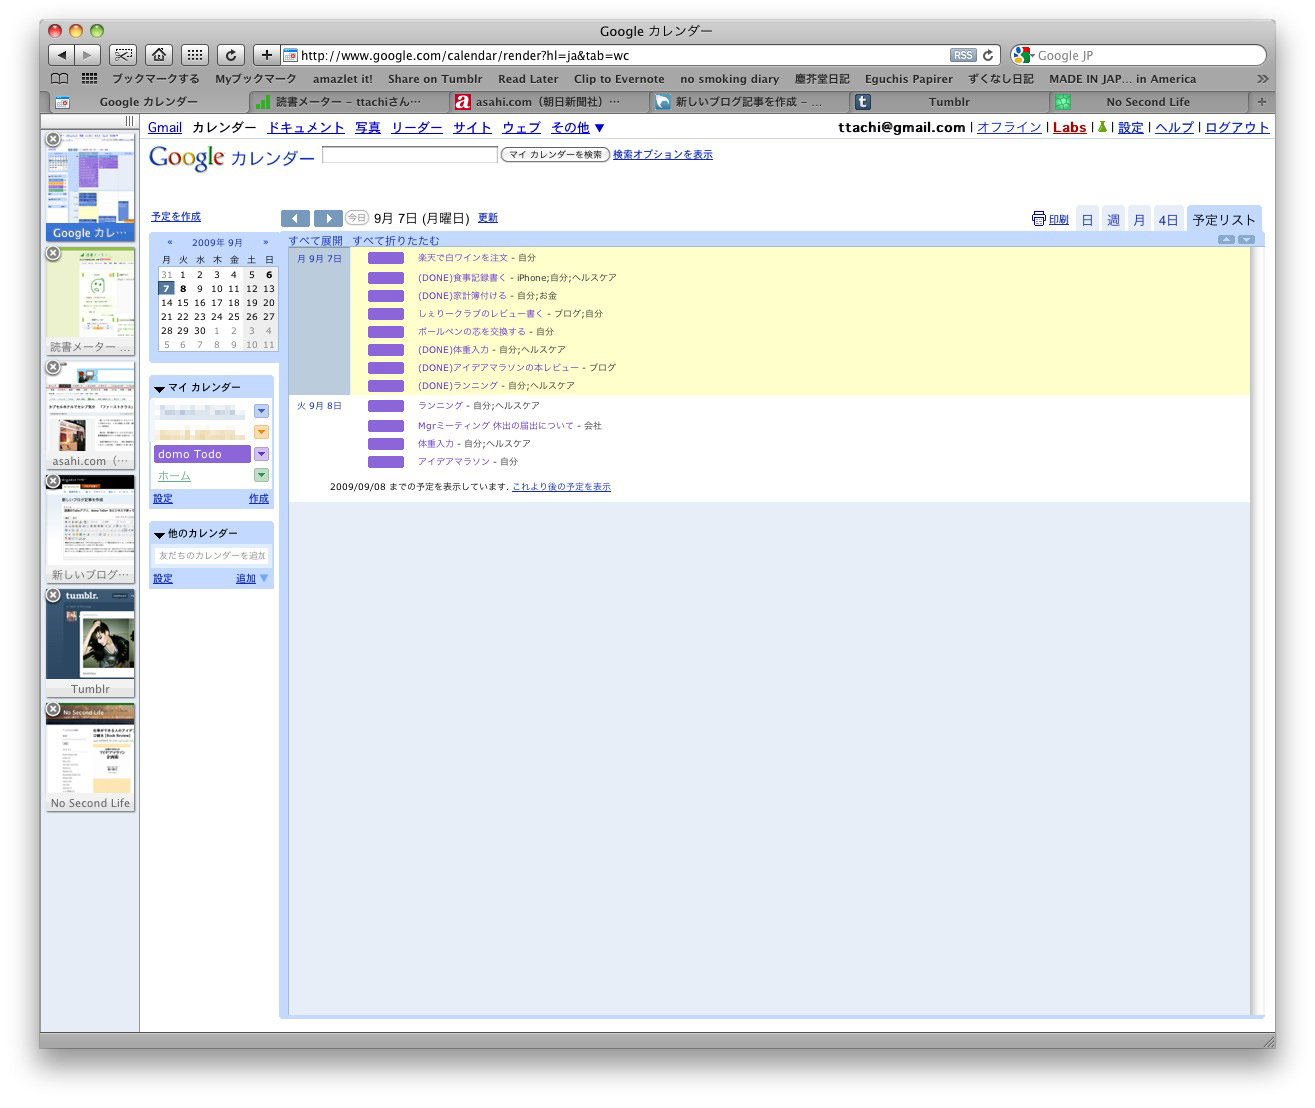Close the asahi.com sidebar thumbnail

click(53, 367)
